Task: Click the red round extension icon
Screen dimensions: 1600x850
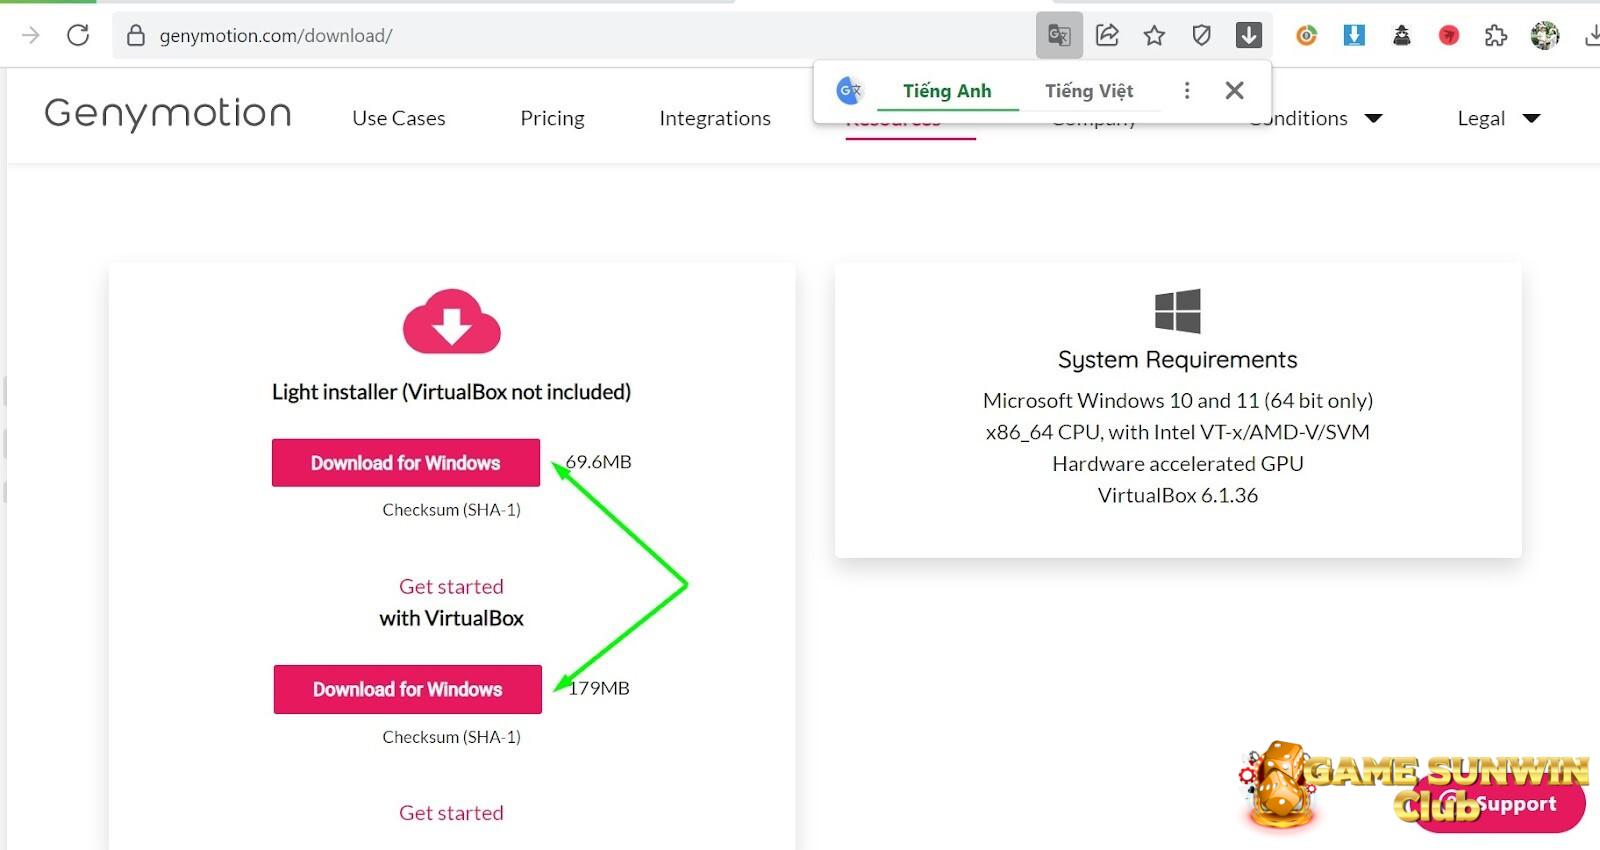Action: [x=1449, y=36]
